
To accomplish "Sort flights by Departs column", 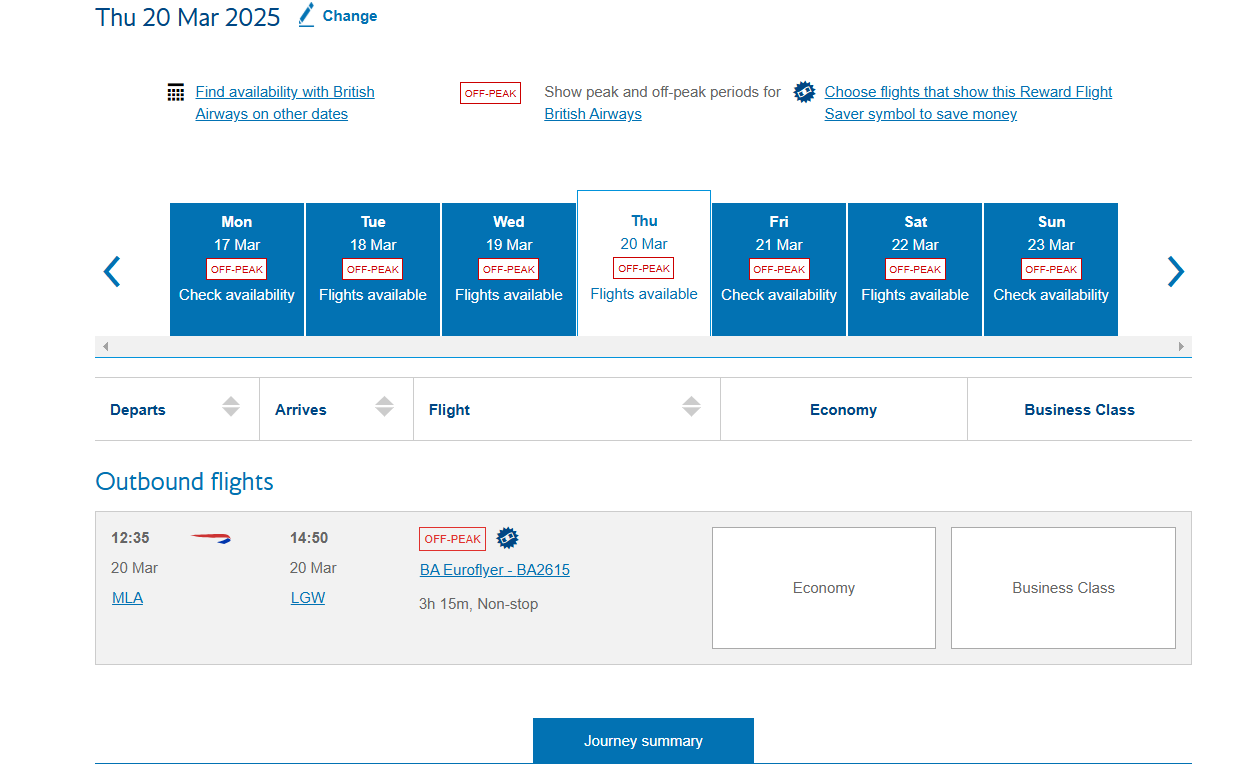I will [x=231, y=407].
